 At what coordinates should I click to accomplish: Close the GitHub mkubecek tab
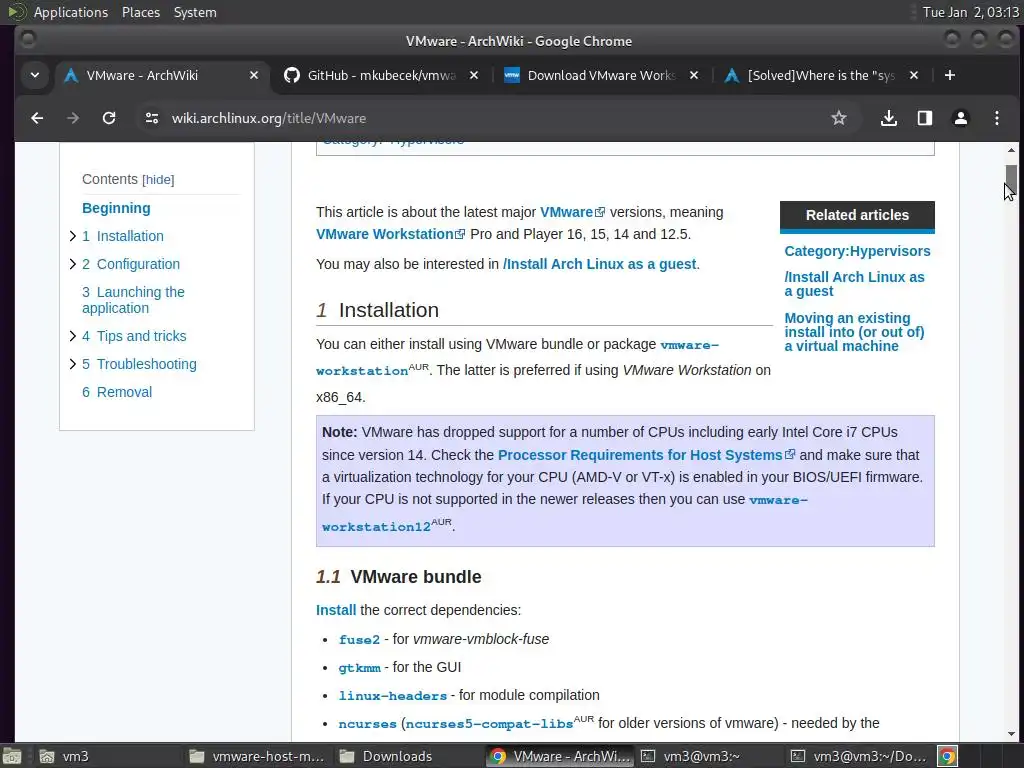tap(474, 75)
